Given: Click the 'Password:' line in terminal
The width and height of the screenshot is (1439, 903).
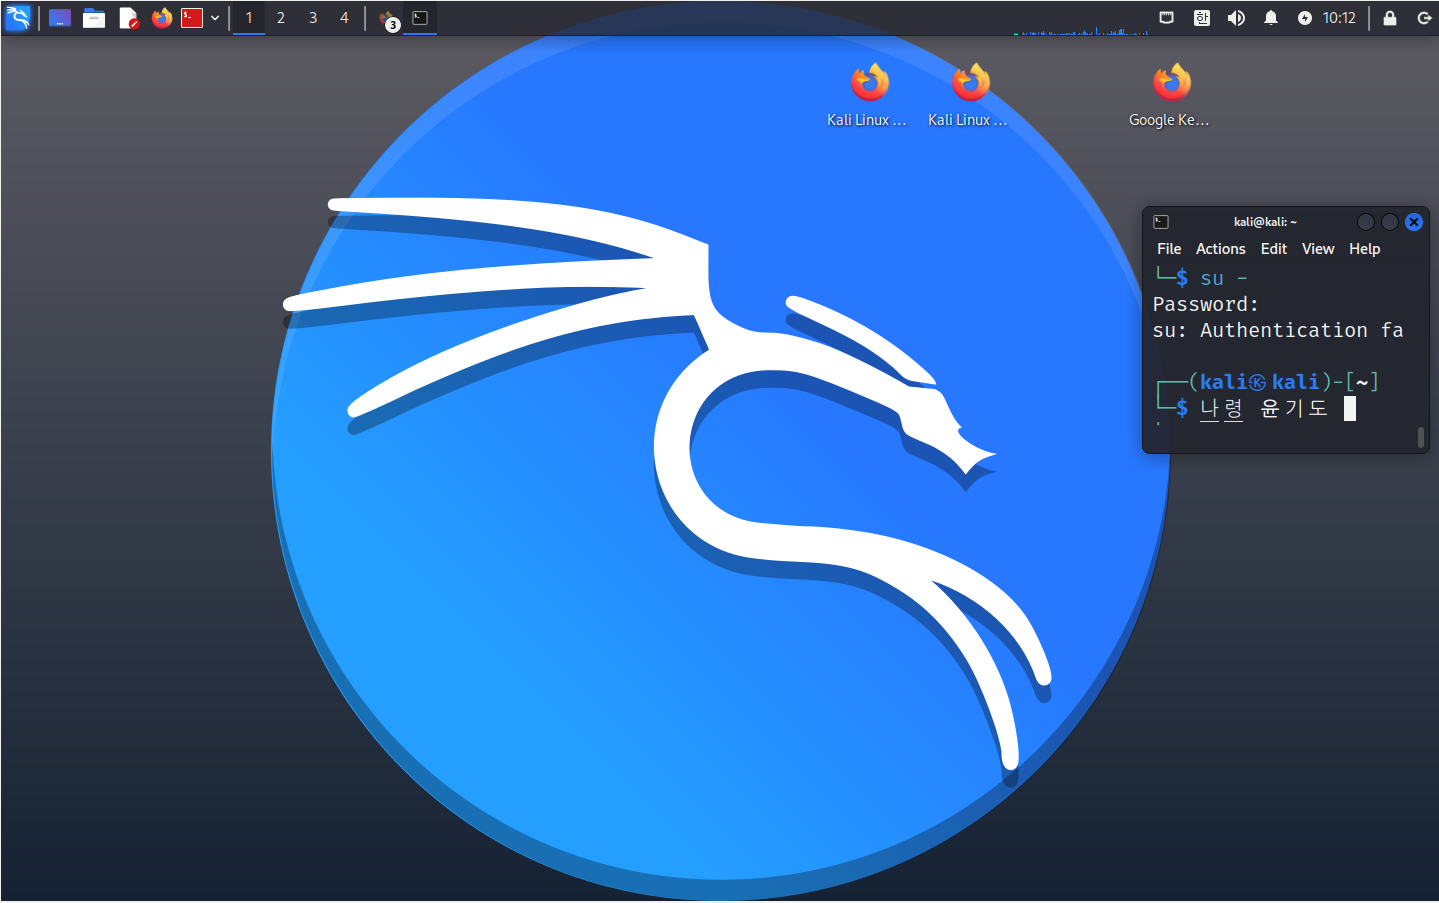Looking at the screenshot, I should point(1206,304).
